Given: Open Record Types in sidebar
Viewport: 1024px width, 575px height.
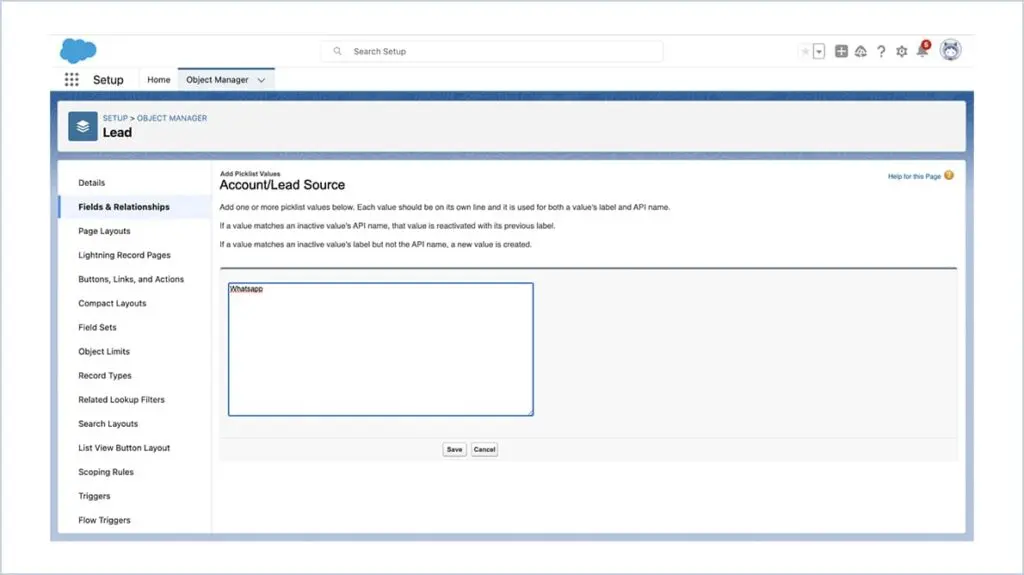Looking at the screenshot, I should point(105,376).
